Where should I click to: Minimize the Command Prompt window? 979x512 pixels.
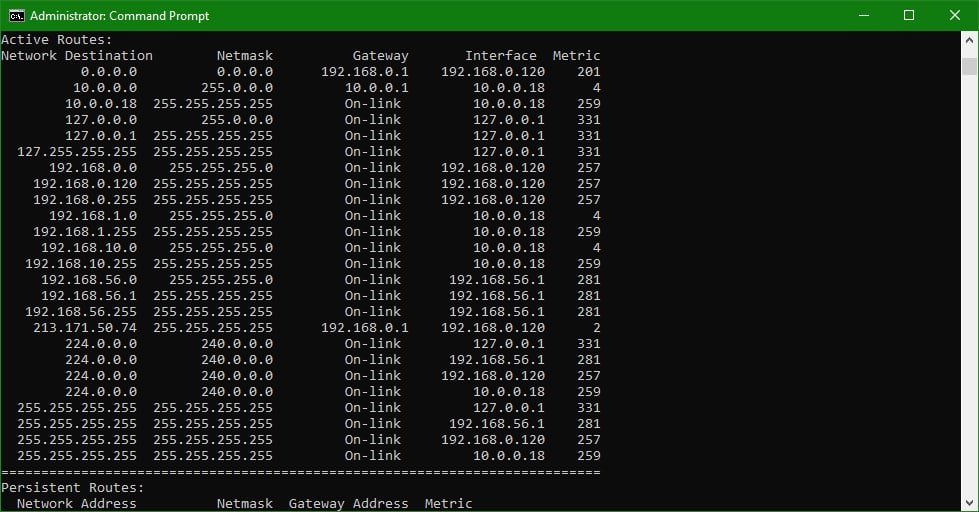click(x=864, y=16)
